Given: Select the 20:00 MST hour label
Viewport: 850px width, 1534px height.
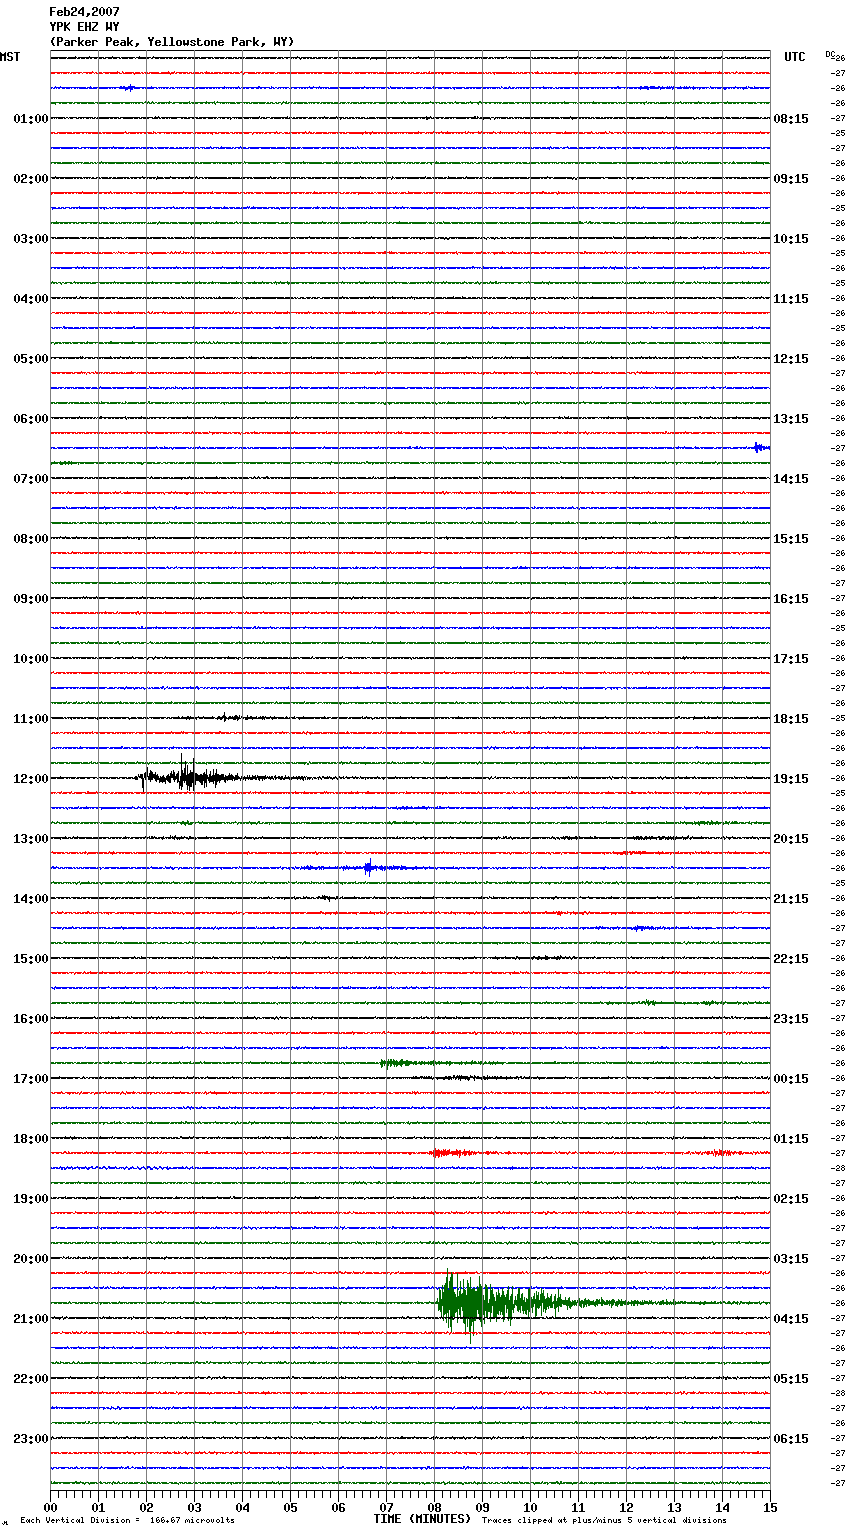Looking at the screenshot, I should 31,1259.
